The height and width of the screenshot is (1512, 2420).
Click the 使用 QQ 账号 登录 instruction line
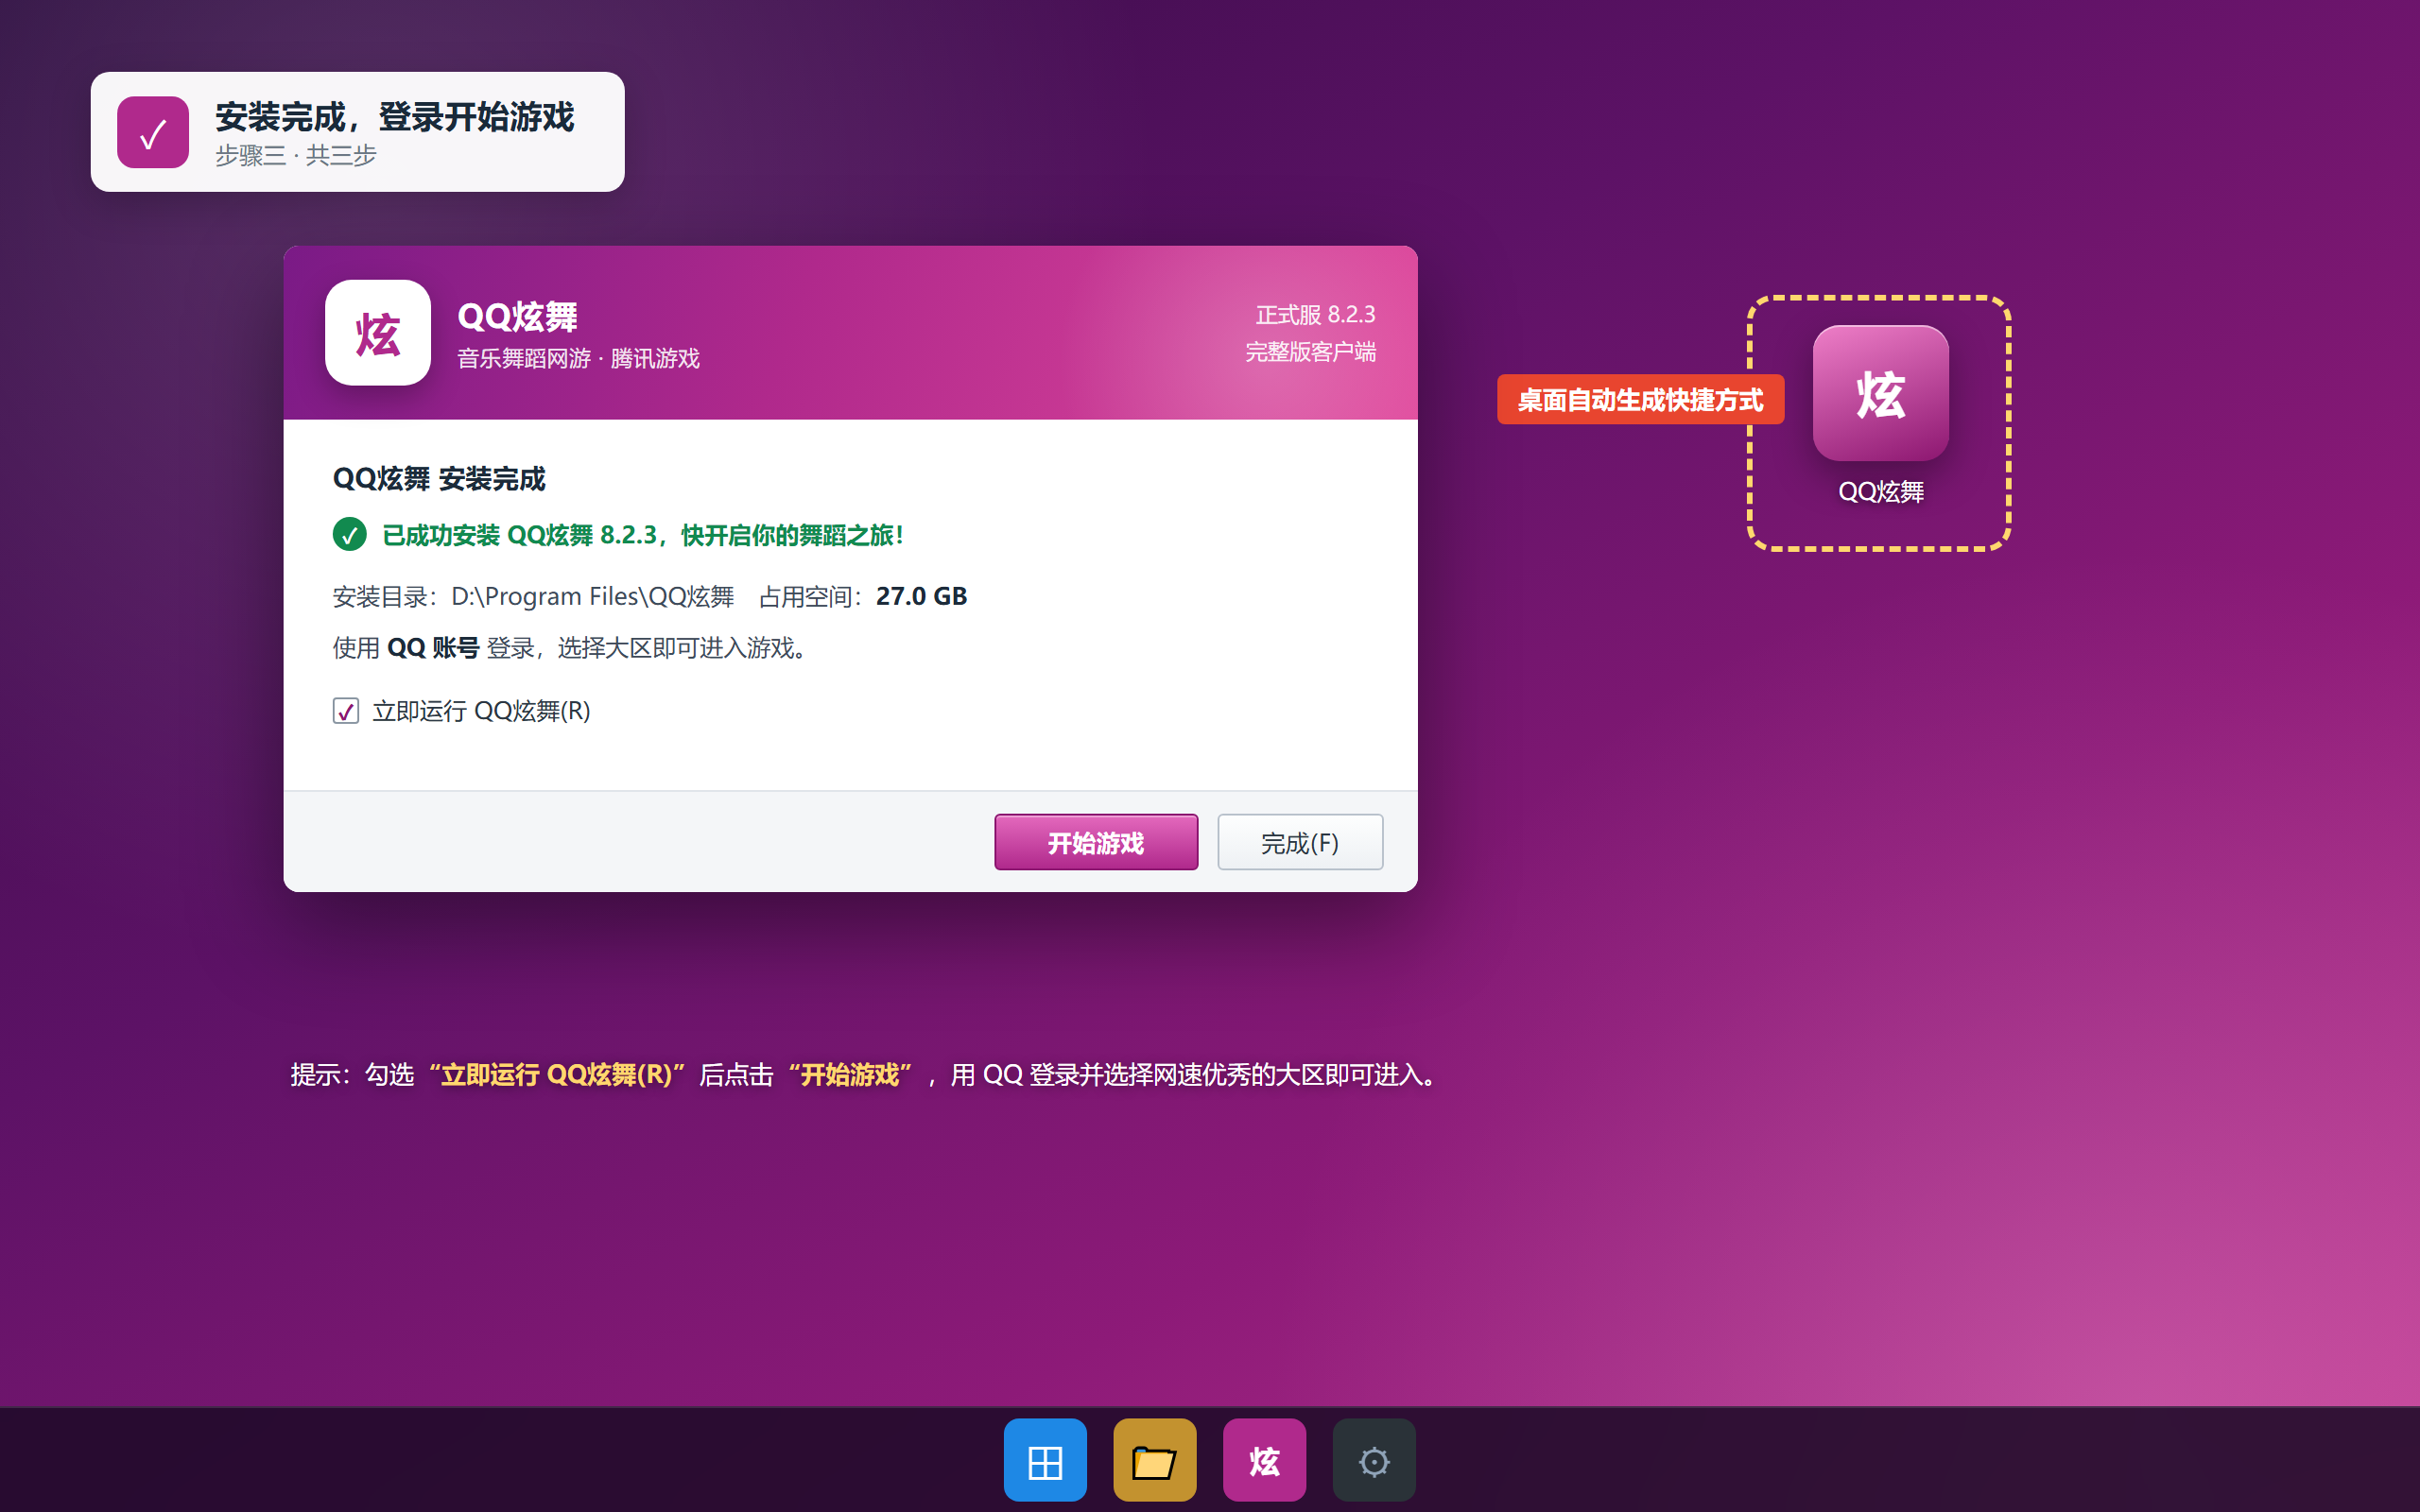570,648
